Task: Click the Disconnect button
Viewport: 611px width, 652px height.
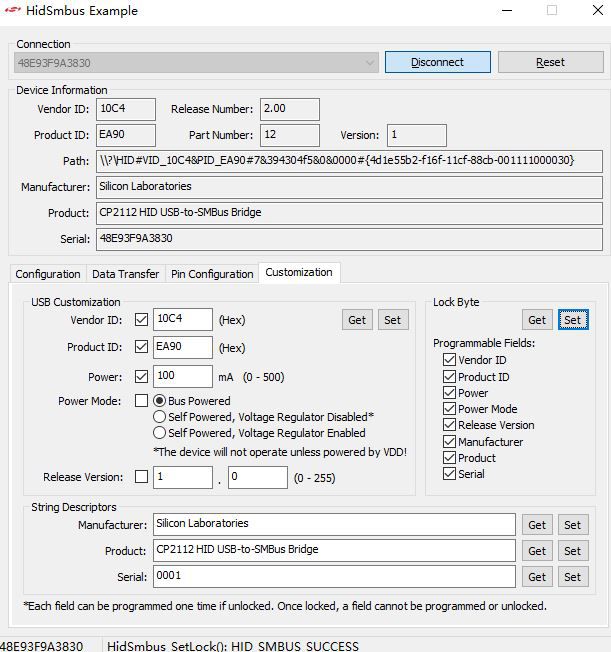Action: click(x=438, y=62)
